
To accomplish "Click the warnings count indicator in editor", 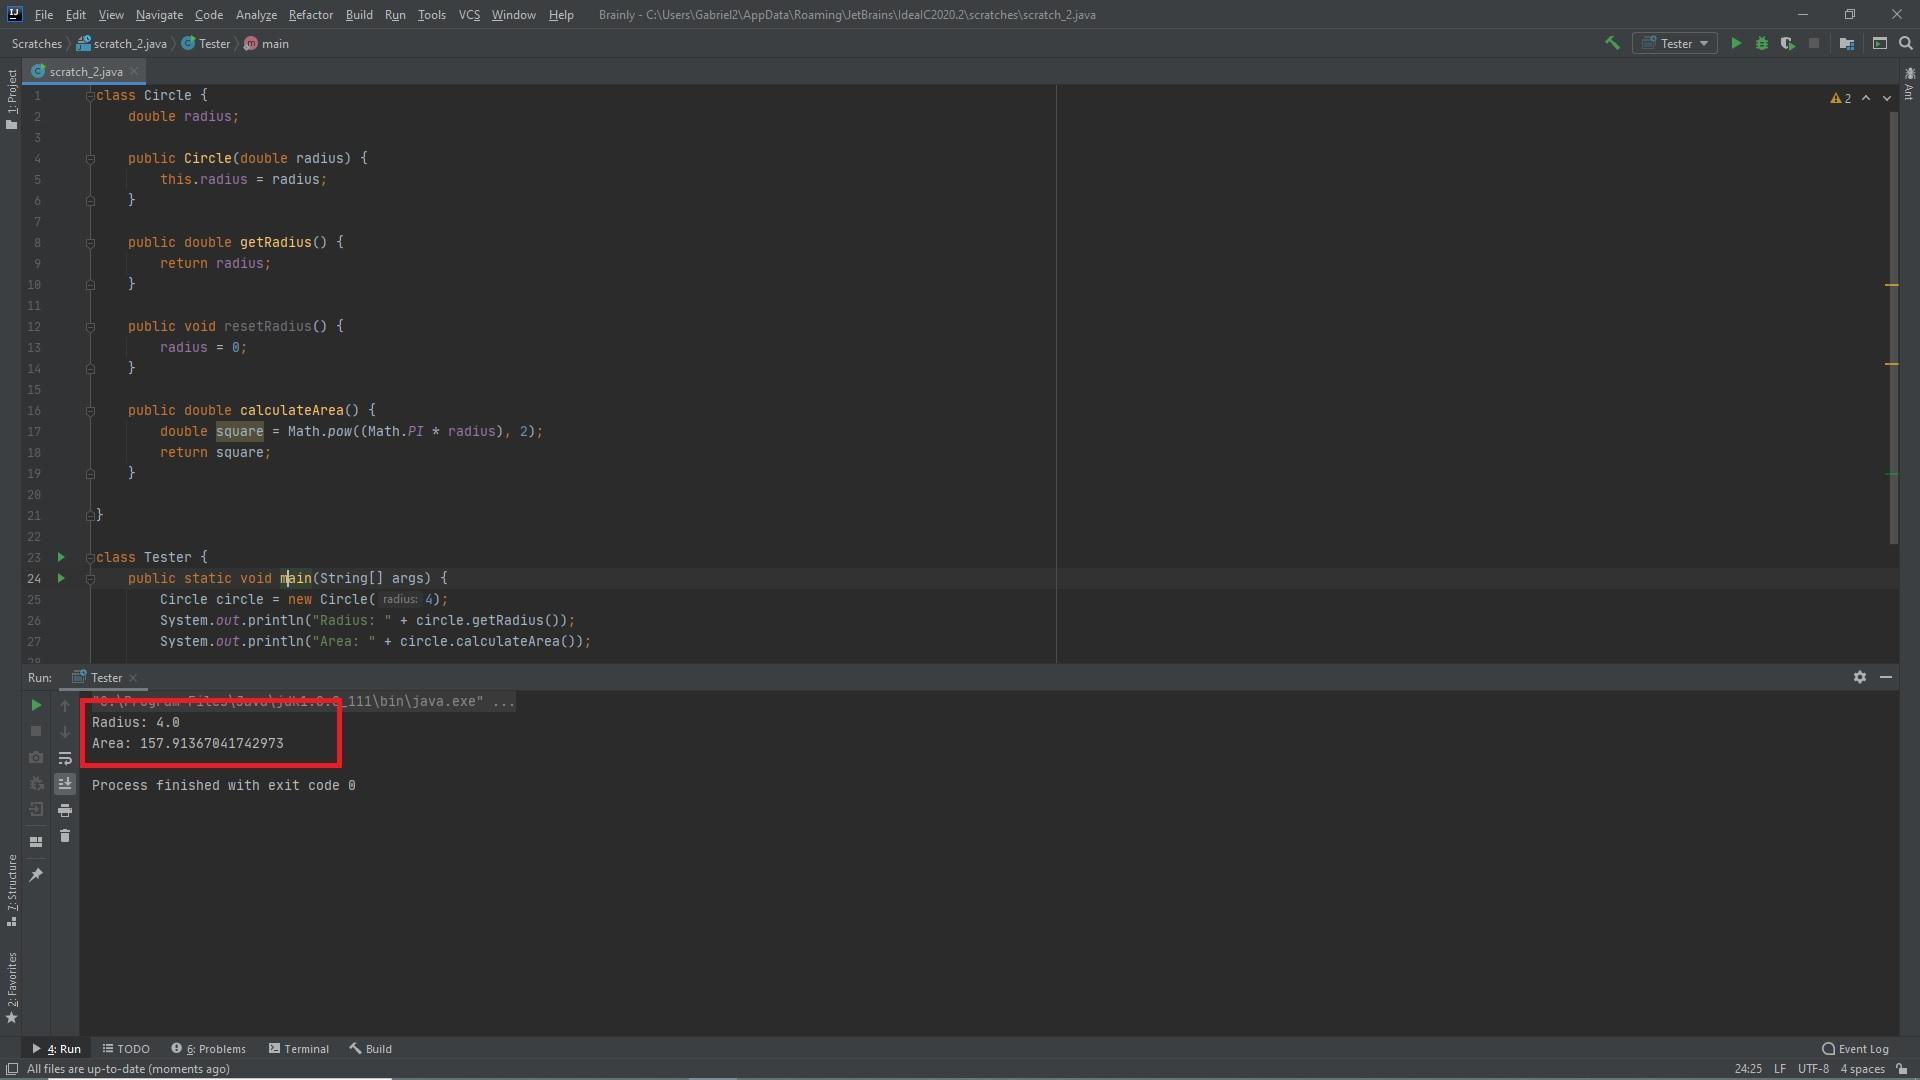I will click(1840, 98).
